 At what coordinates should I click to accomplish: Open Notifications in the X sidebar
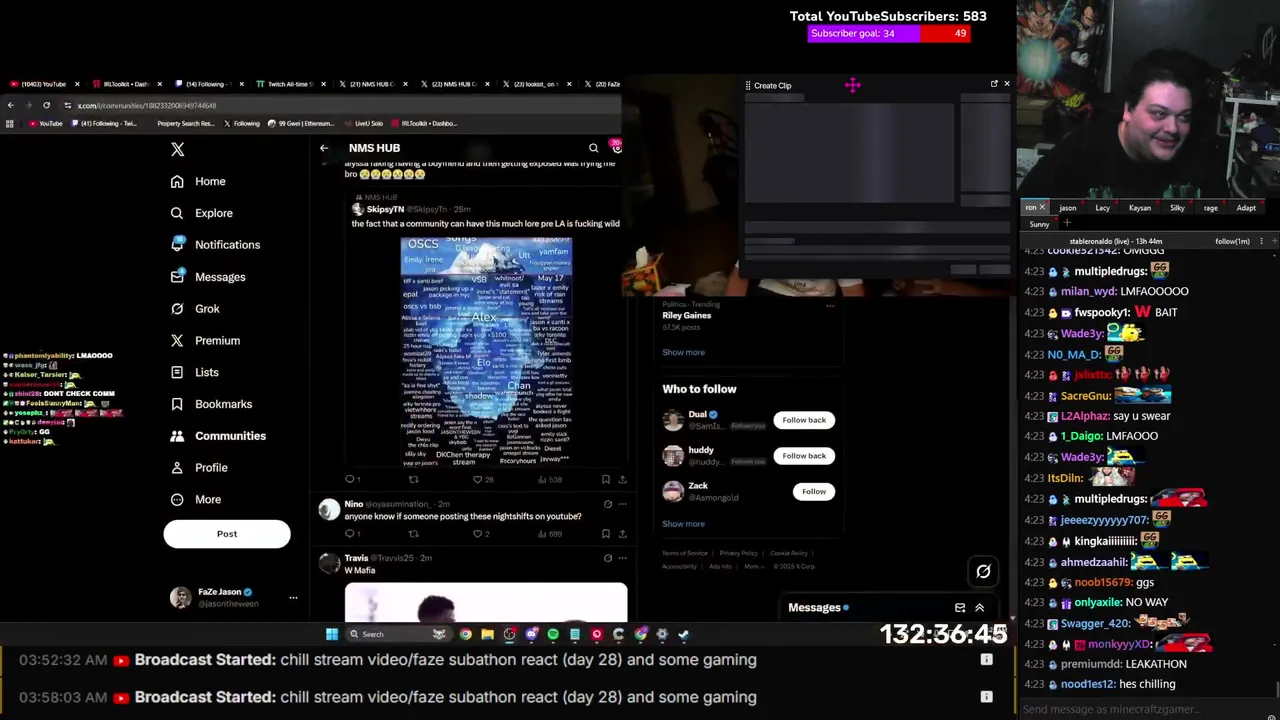(215, 244)
